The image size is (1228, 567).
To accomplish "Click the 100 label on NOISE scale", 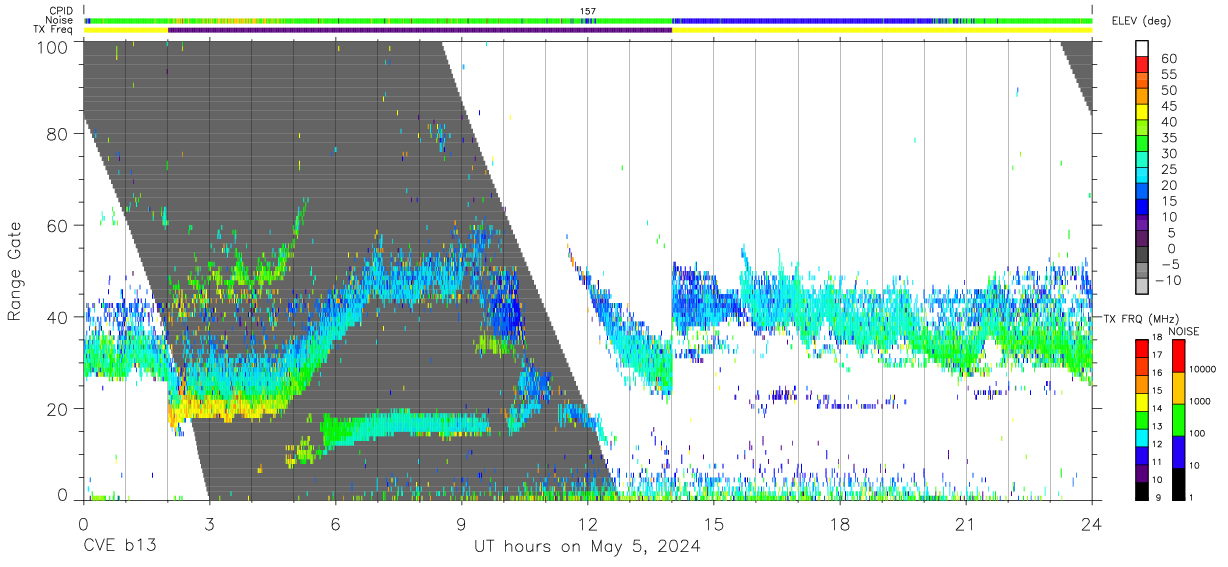I will (x=1198, y=433).
